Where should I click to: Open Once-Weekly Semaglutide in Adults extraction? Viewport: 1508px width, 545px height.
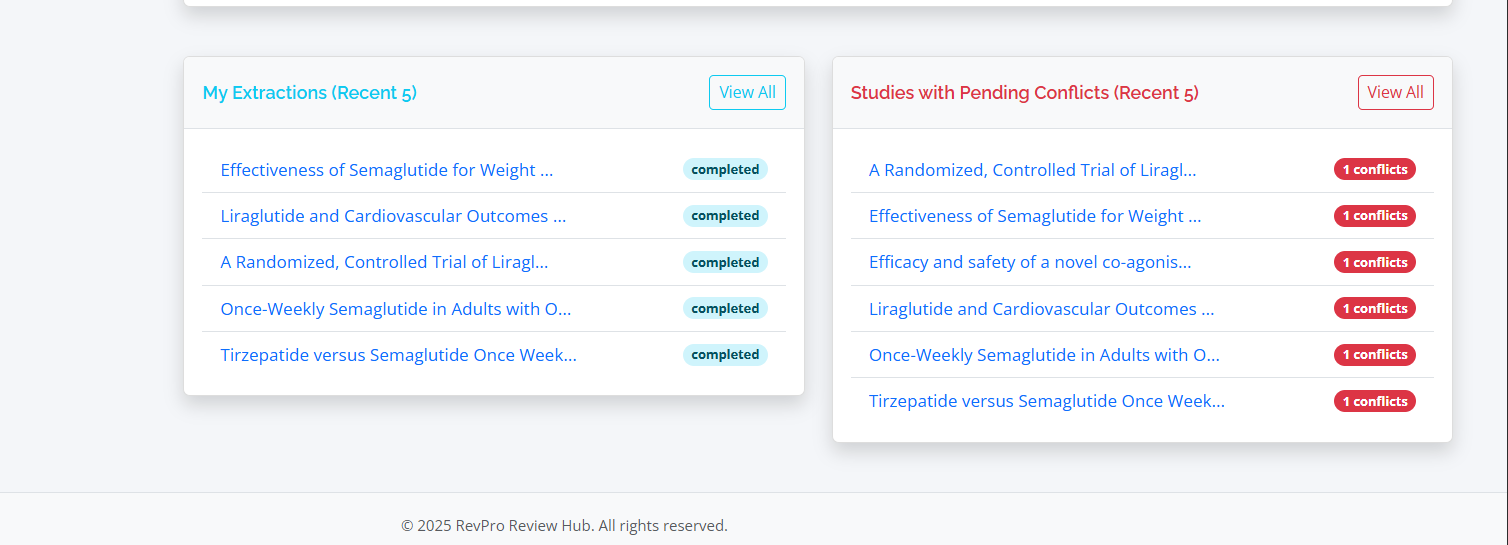[396, 309]
